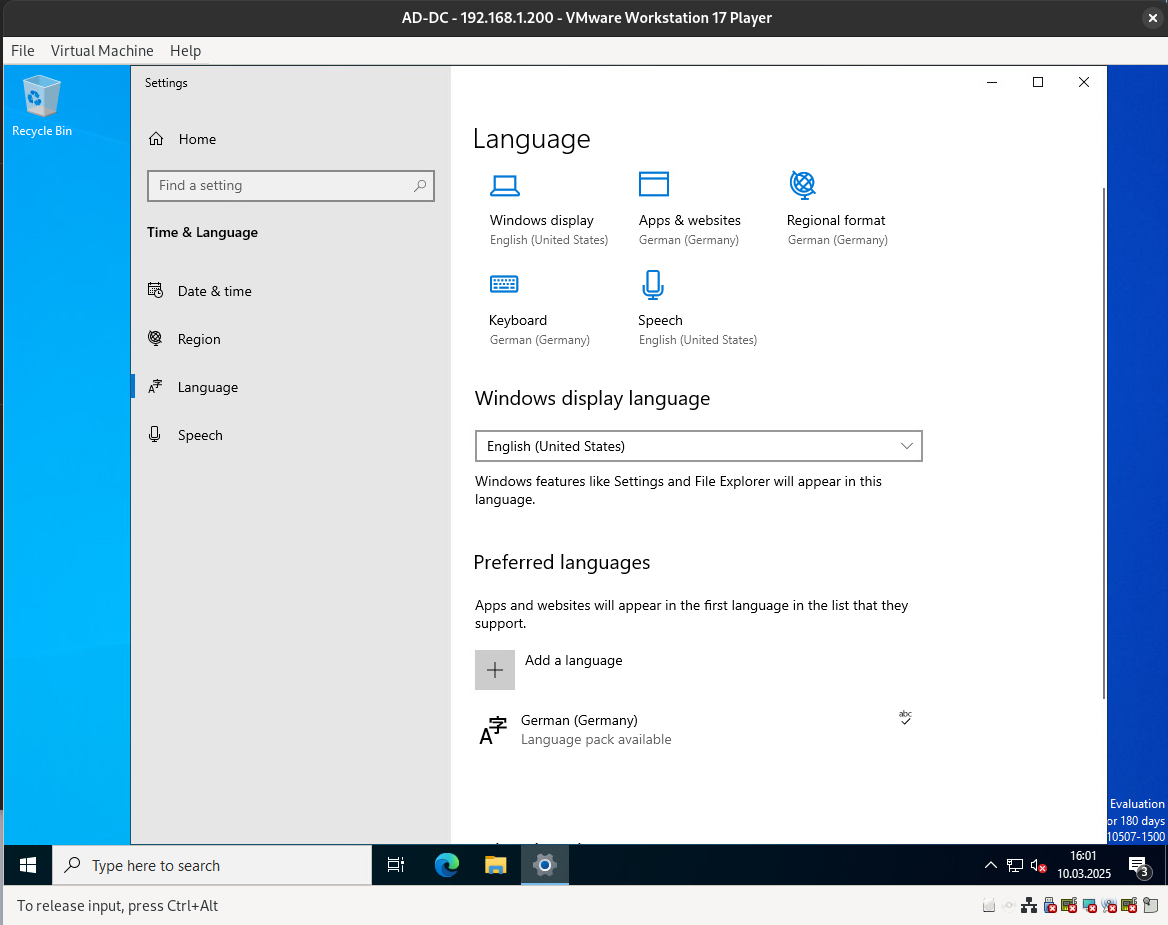Go to Settings Home

click(197, 139)
